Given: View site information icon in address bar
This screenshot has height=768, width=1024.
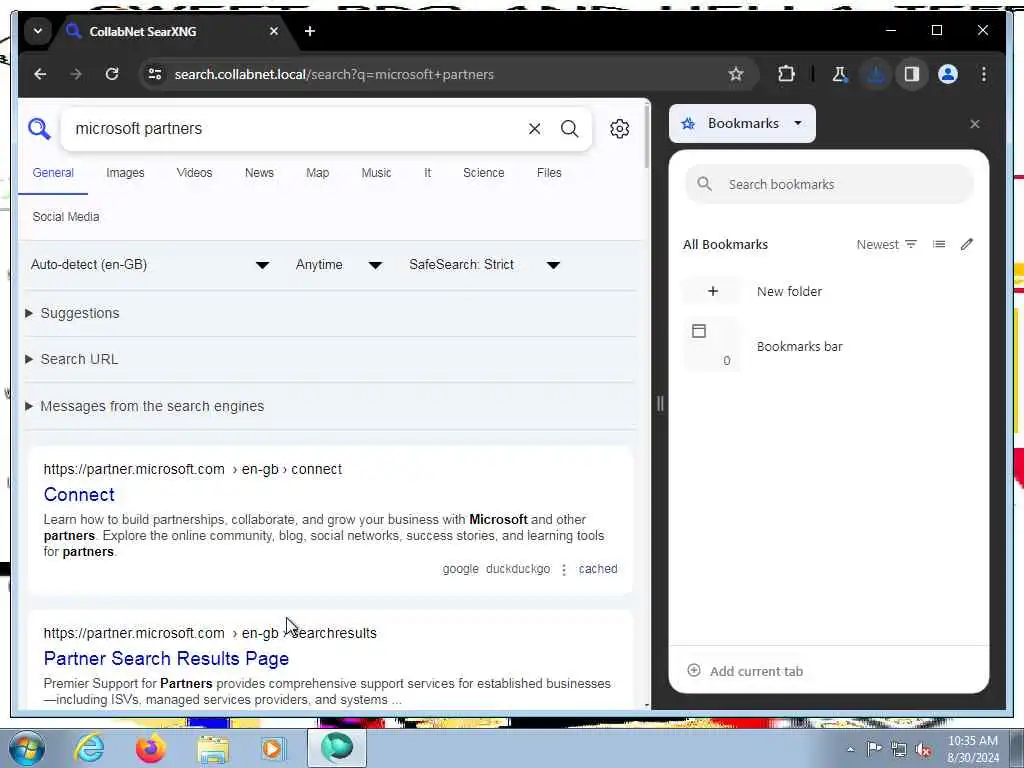Looking at the screenshot, I should click(x=155, y=74).
